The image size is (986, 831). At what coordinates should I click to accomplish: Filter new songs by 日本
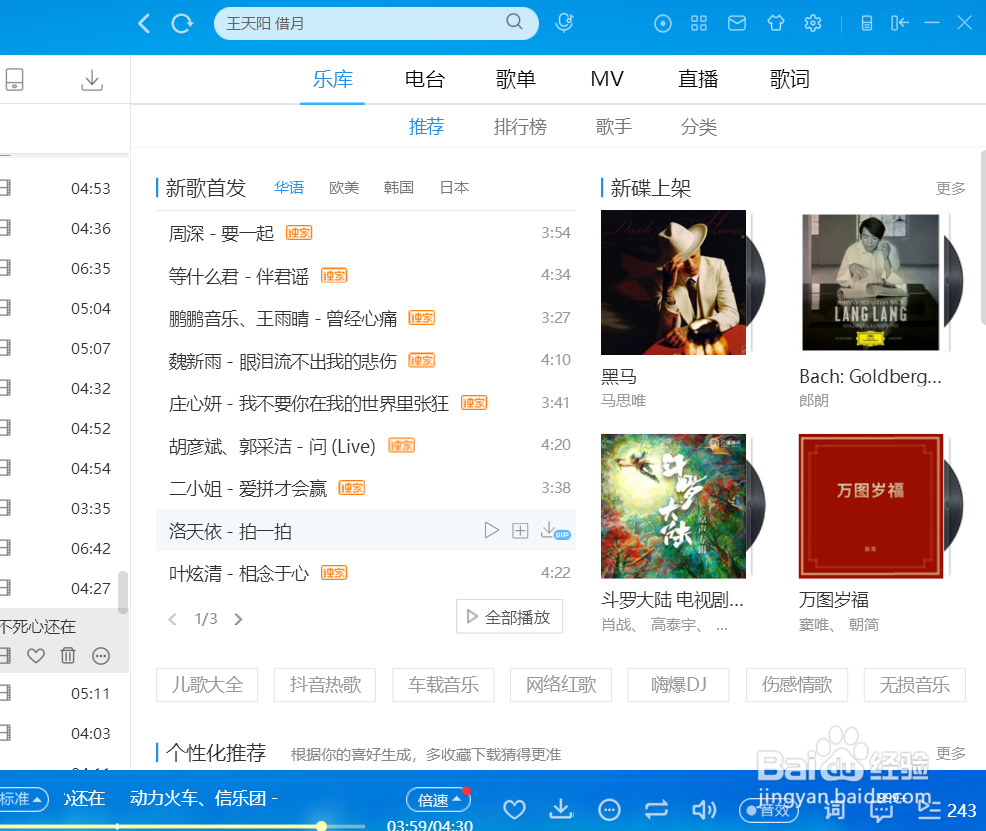click(x=454, y=187)
